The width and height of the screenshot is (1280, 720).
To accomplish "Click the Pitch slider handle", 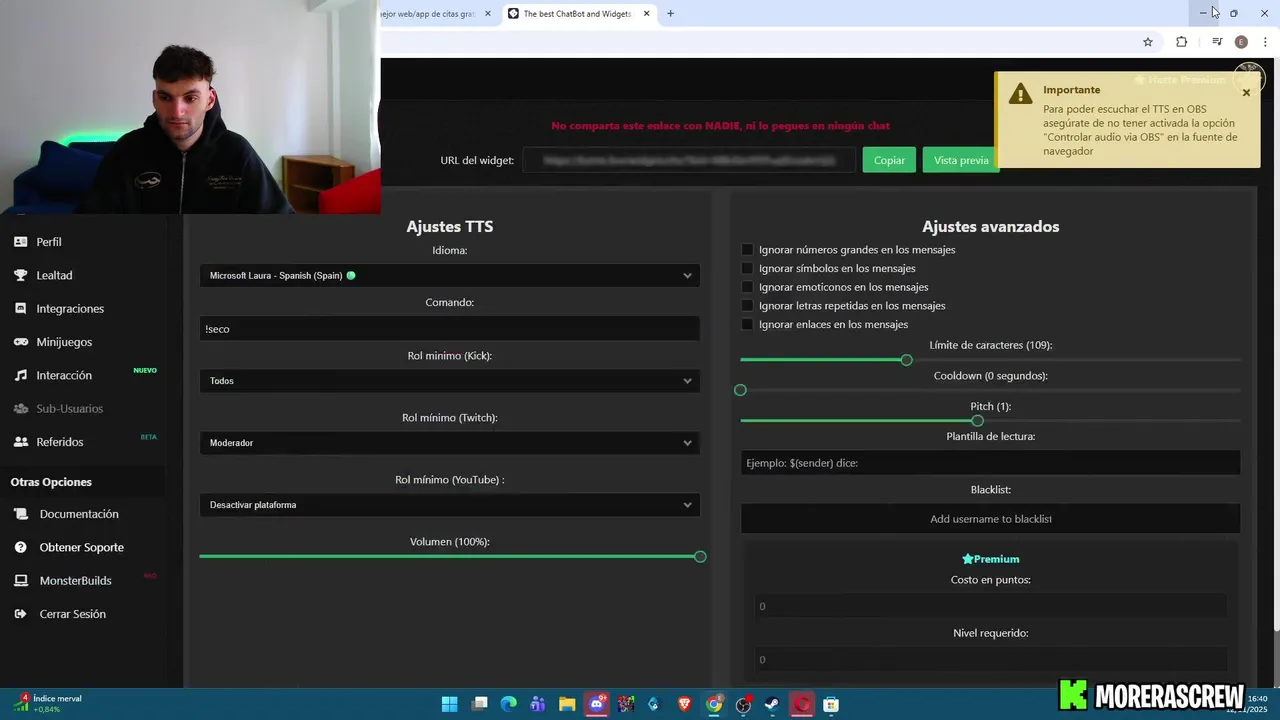I will (977, 421).
